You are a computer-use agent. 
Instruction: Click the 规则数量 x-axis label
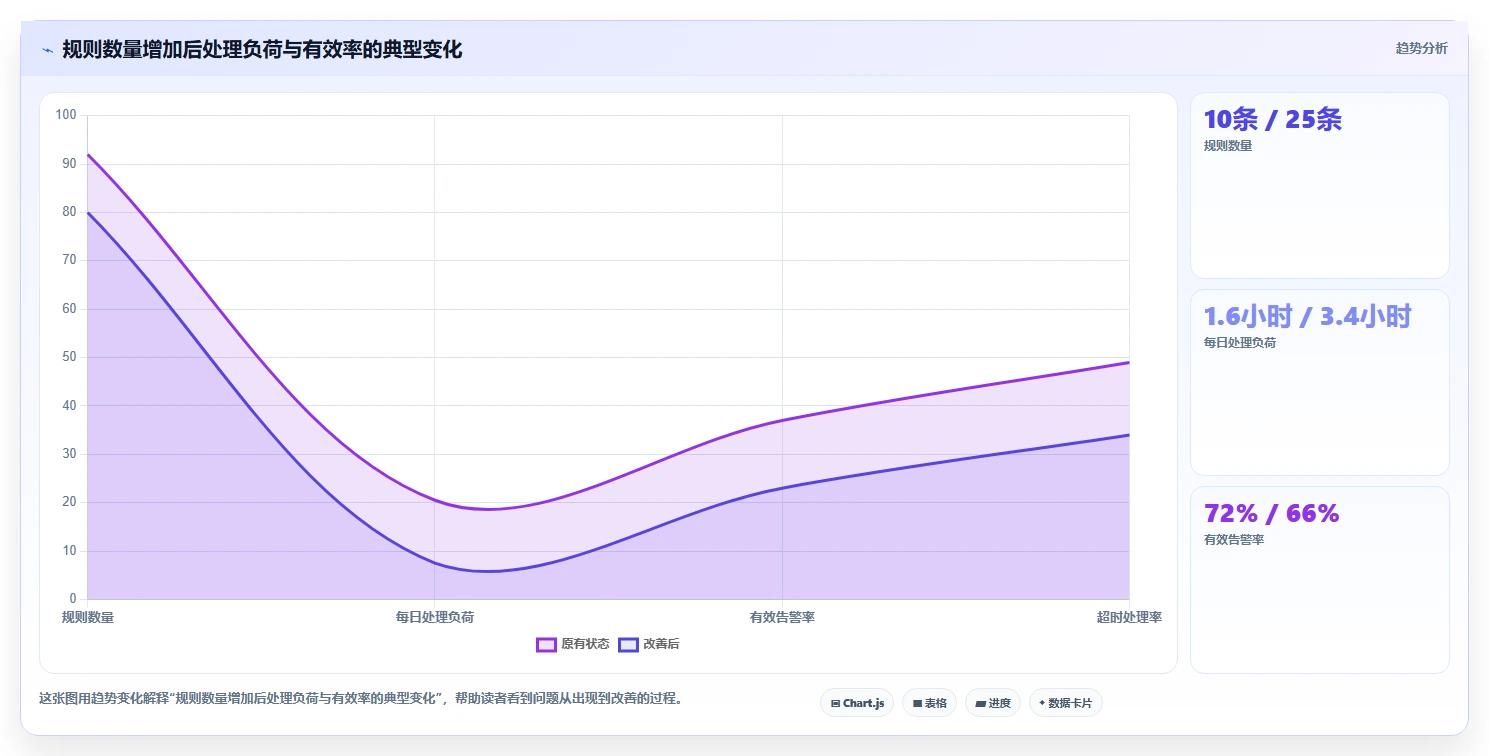(88, 617)
